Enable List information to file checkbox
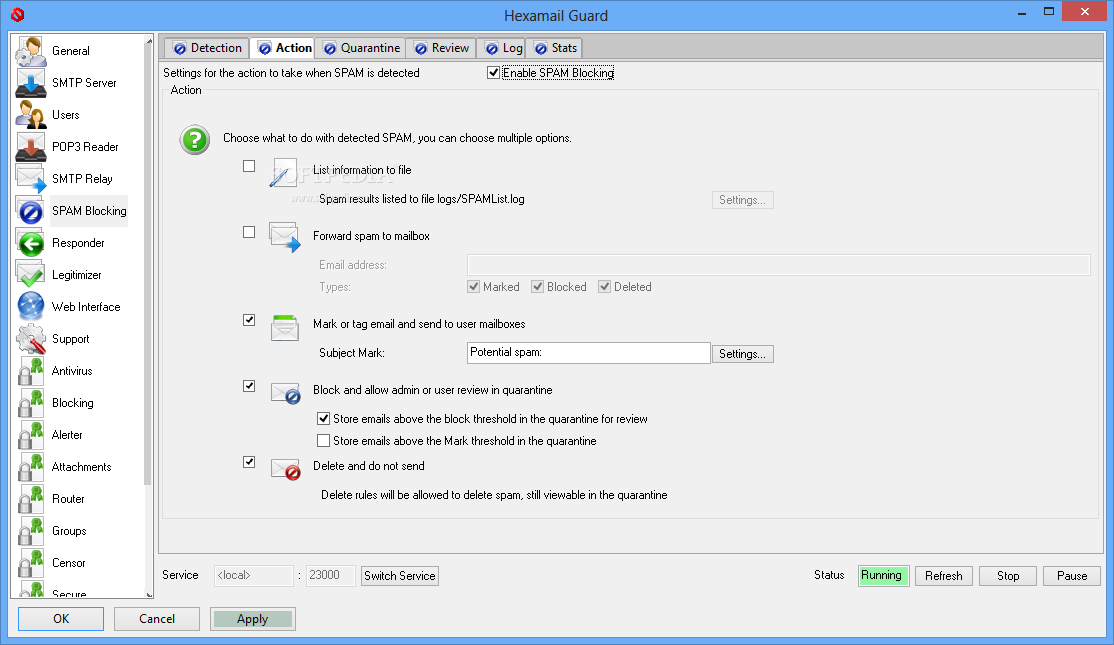 coord(249,166)
